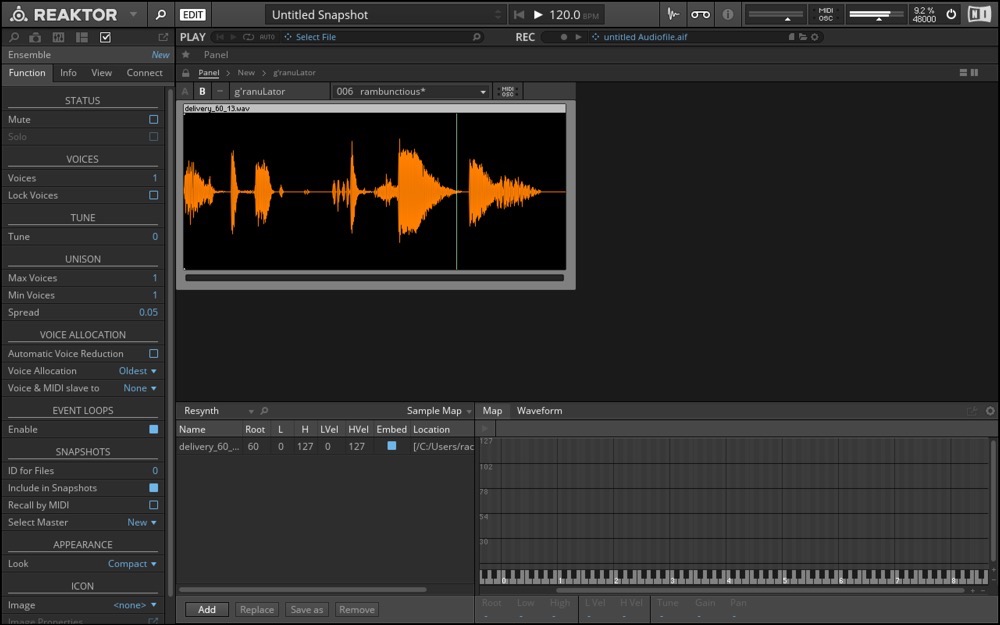
Task: Open the Image none dropdown
Action: pos(135,605)
